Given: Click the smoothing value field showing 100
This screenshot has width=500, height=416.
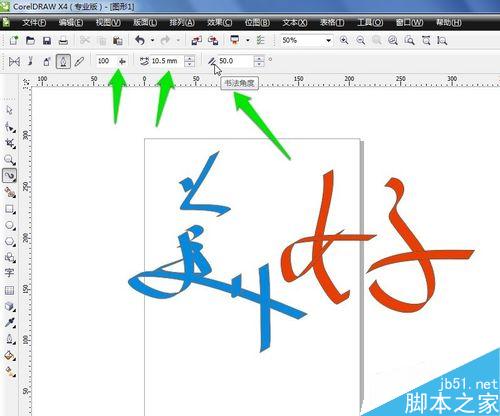Looking at the screenshot, I should [x=107, y=61].
